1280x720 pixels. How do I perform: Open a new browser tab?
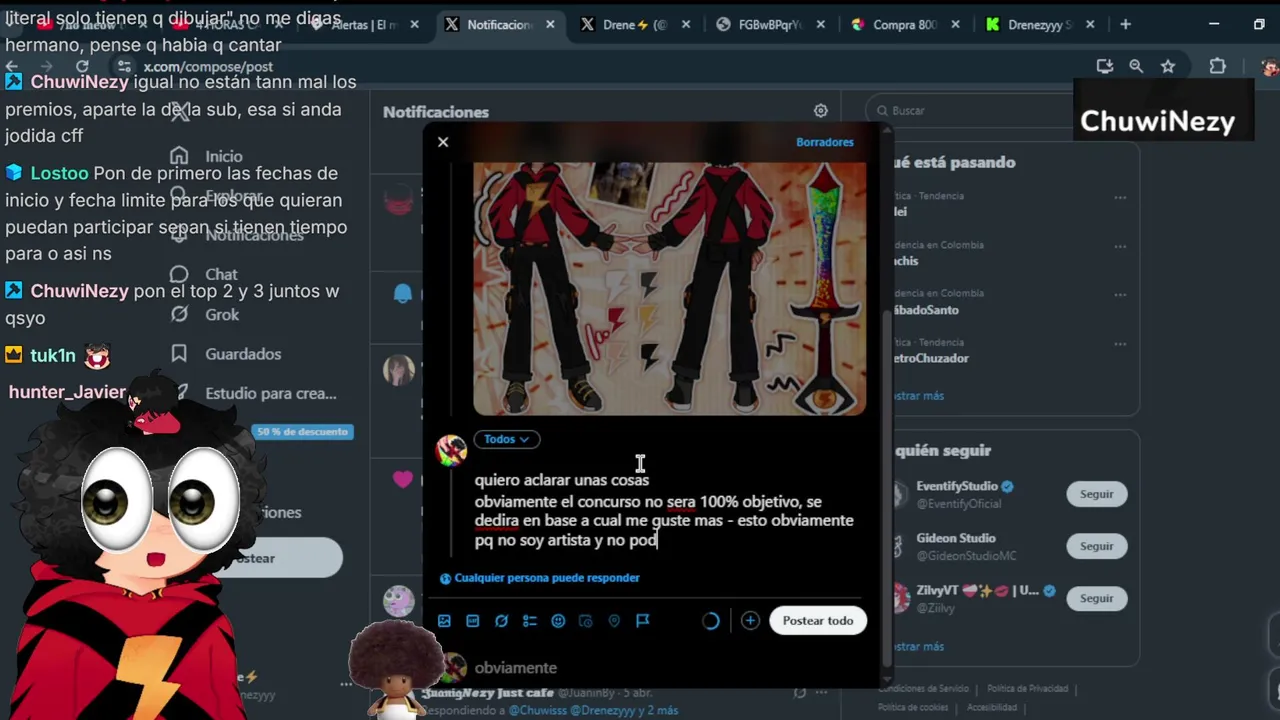coord(1125,24)
